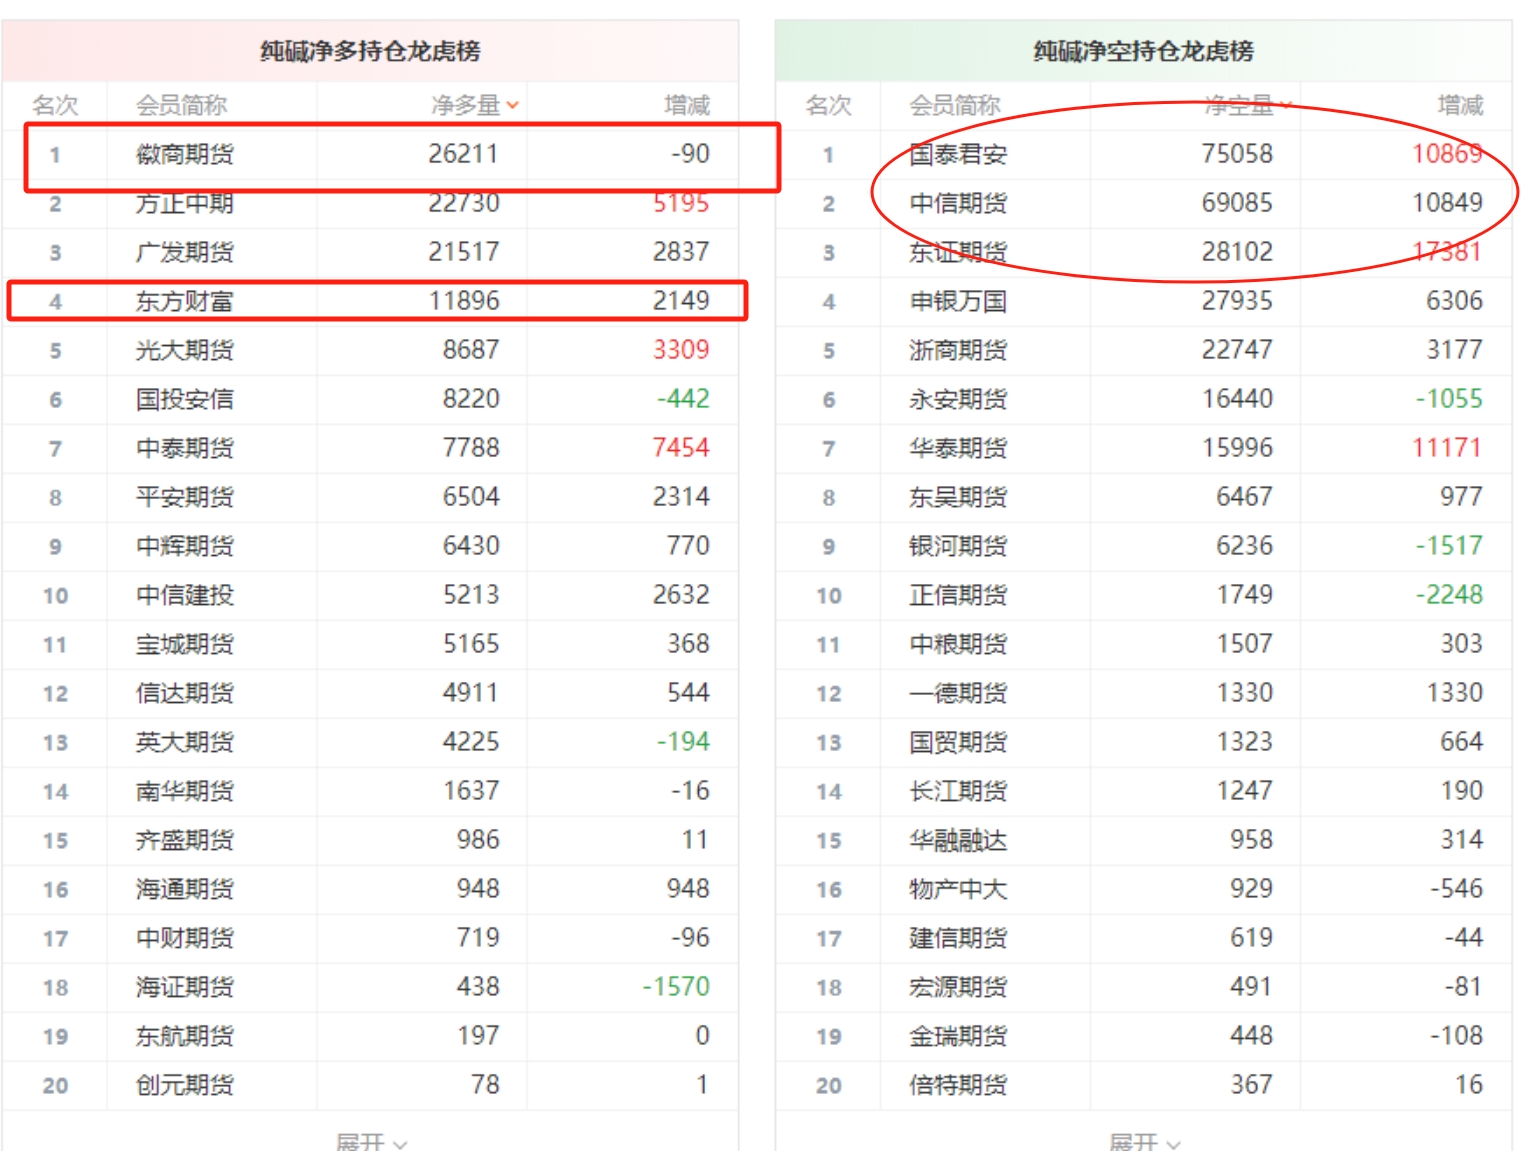Click 广发期货 member name
1522x1151 pixels.
coord(185,252)
